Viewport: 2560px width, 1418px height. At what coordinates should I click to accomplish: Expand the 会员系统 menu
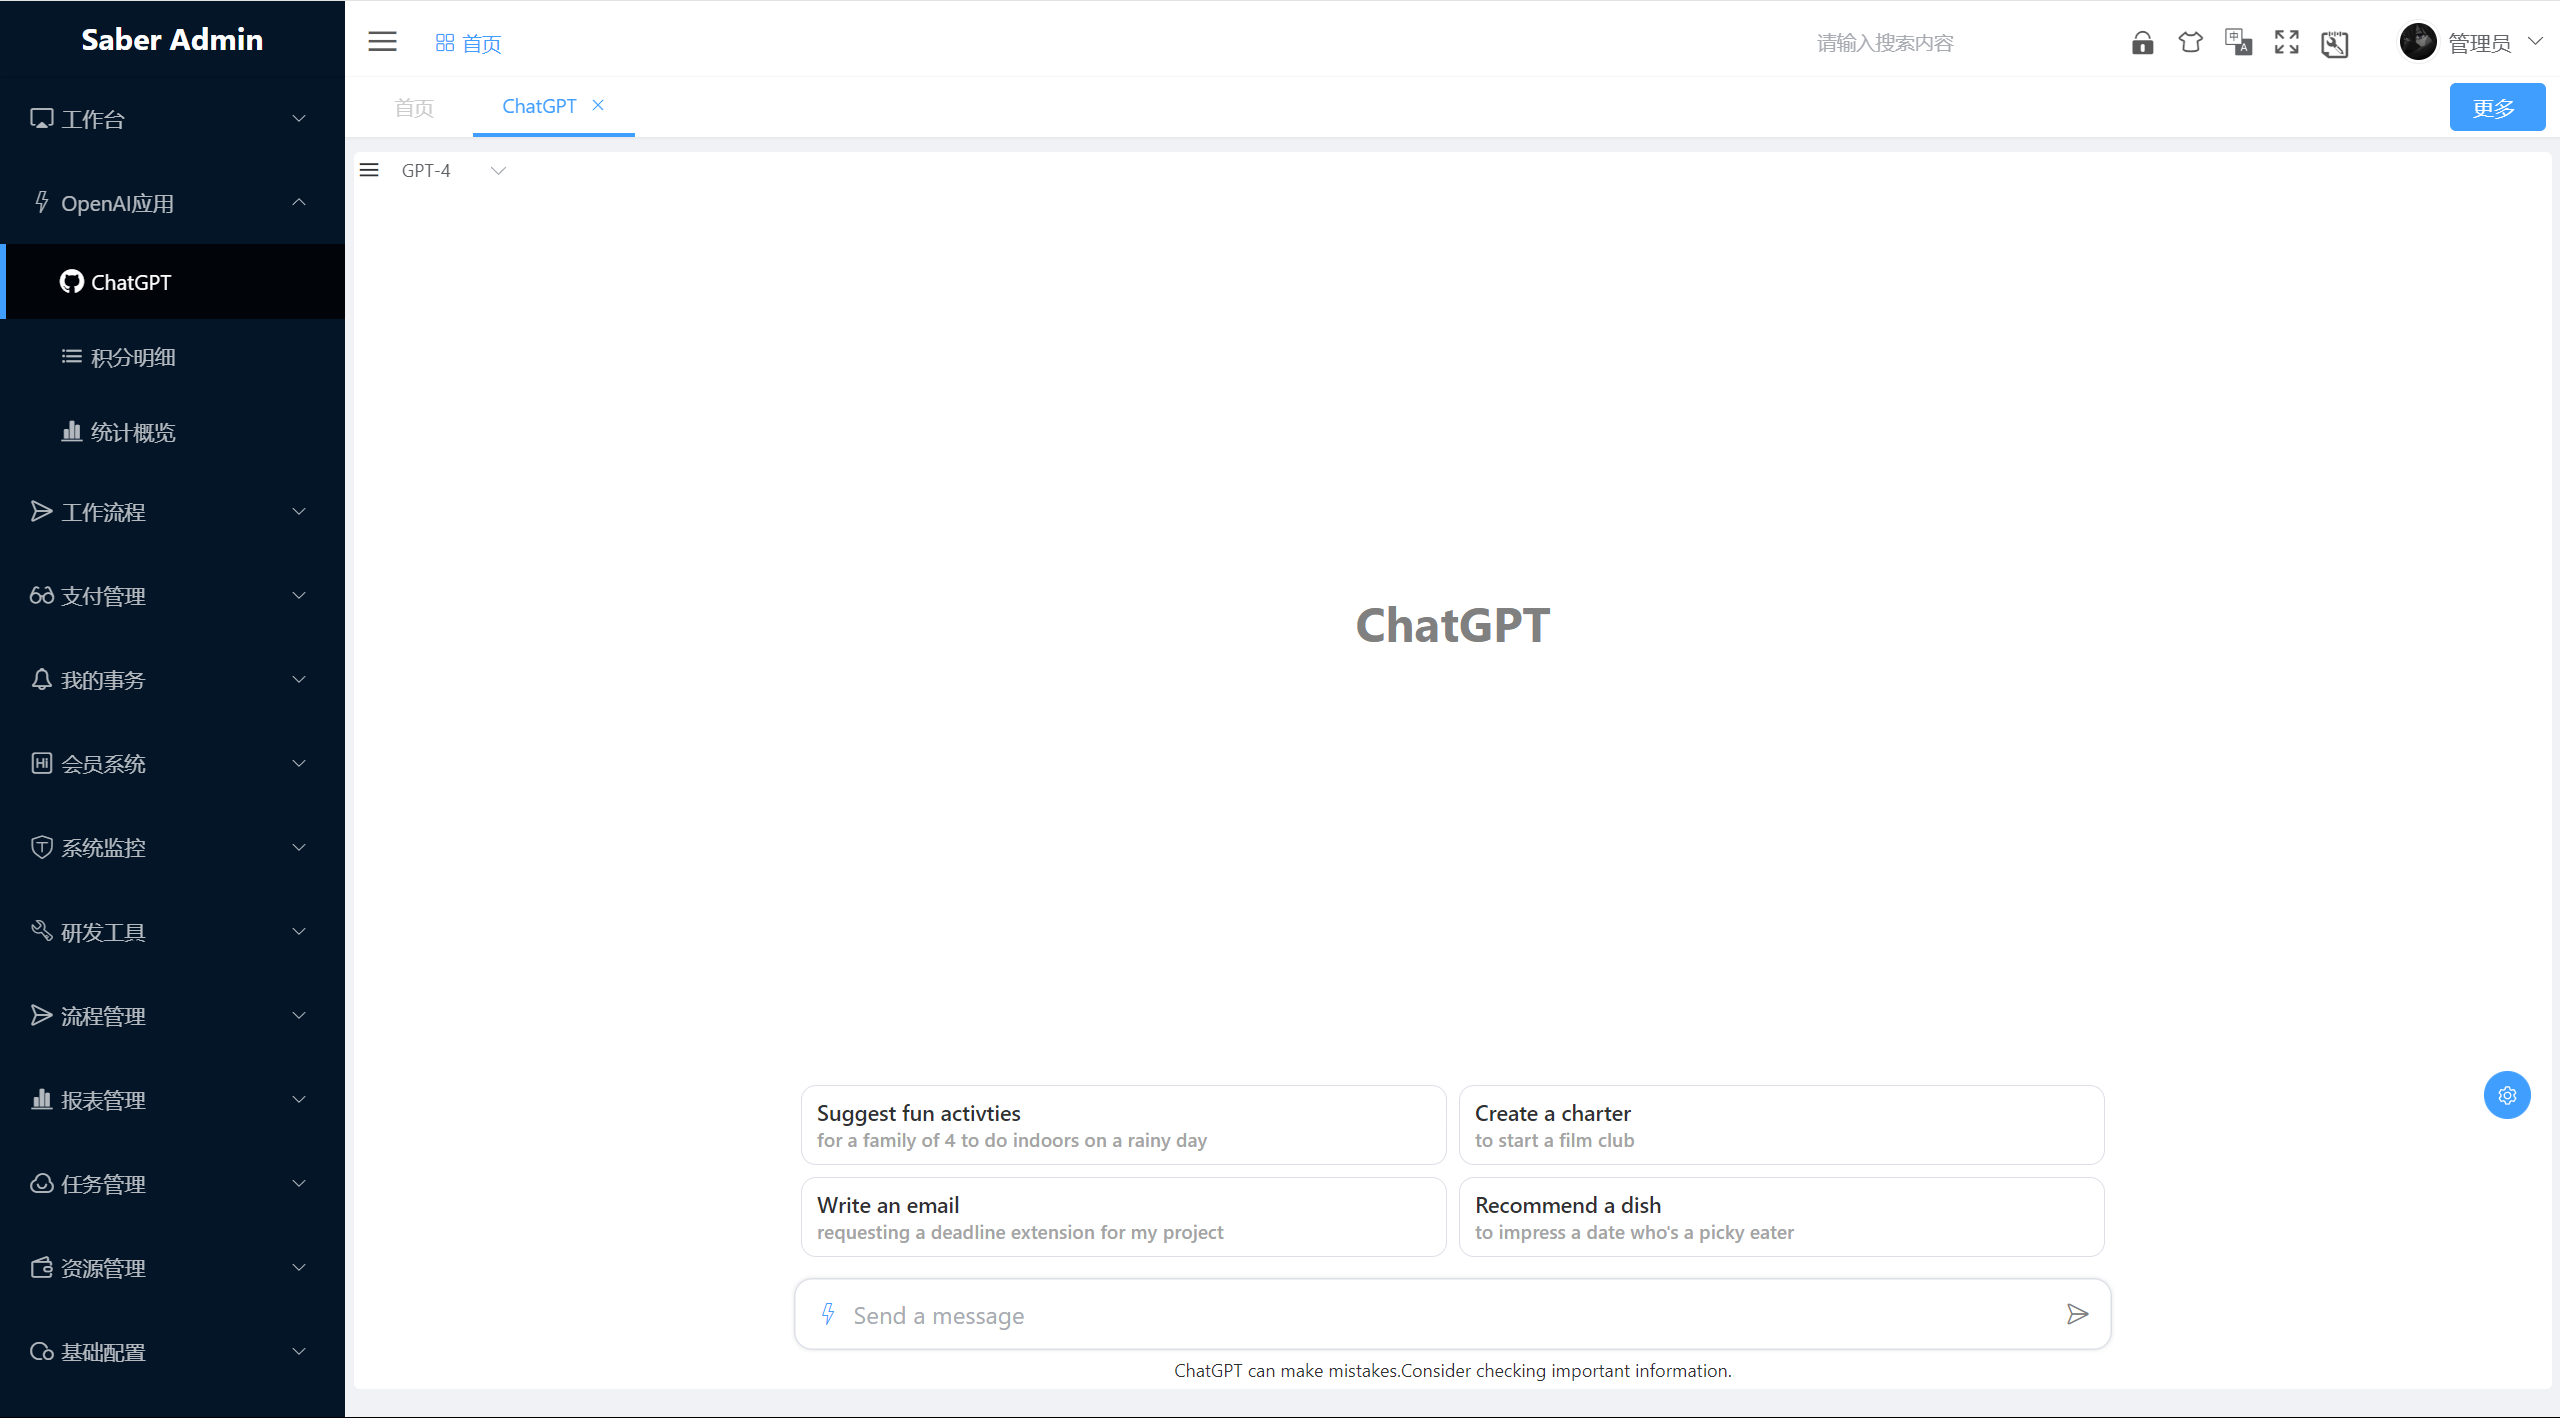pos(172,764)
